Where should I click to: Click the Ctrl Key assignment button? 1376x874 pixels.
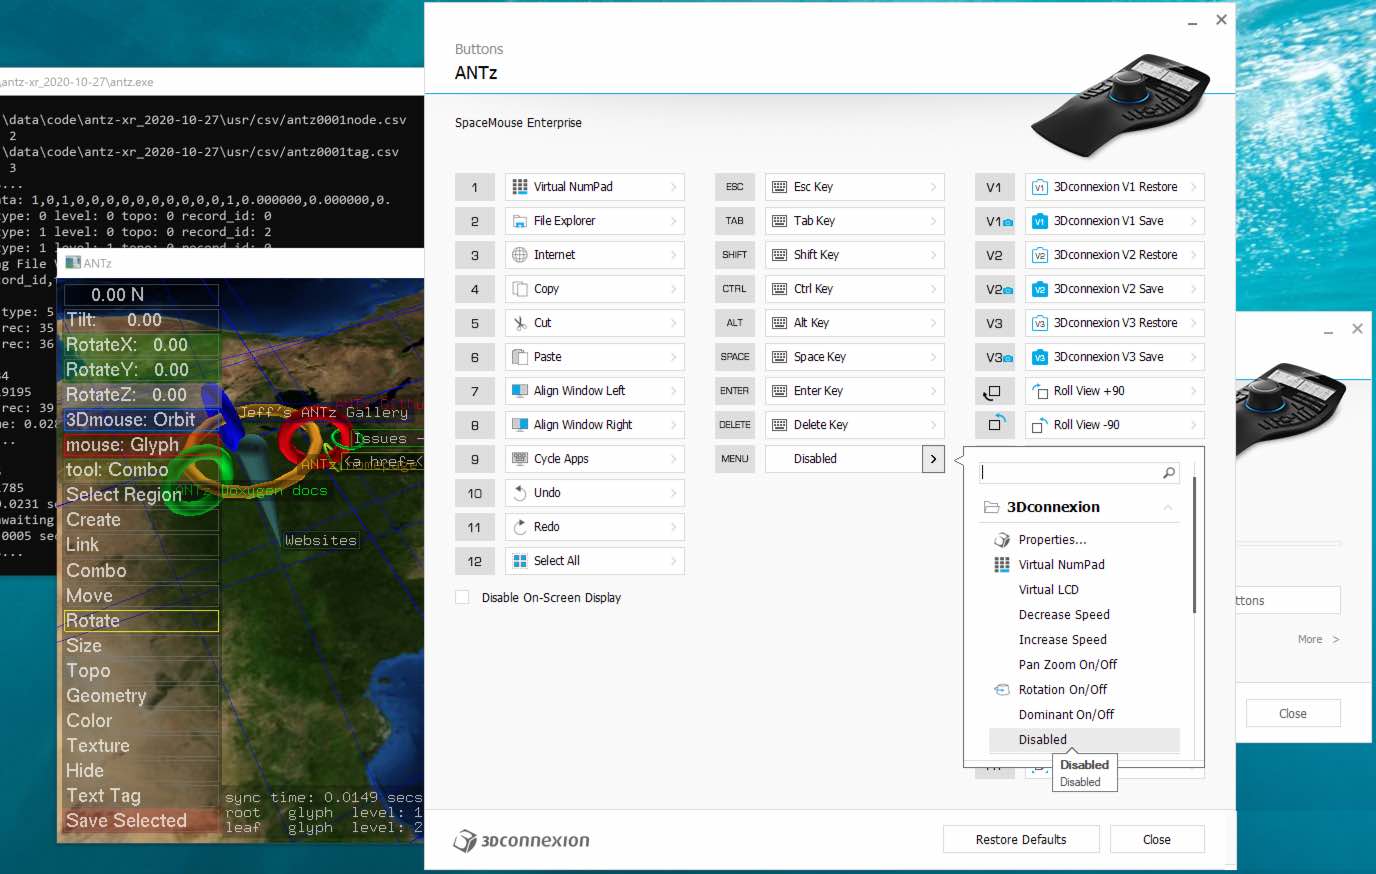pos(855,289)
